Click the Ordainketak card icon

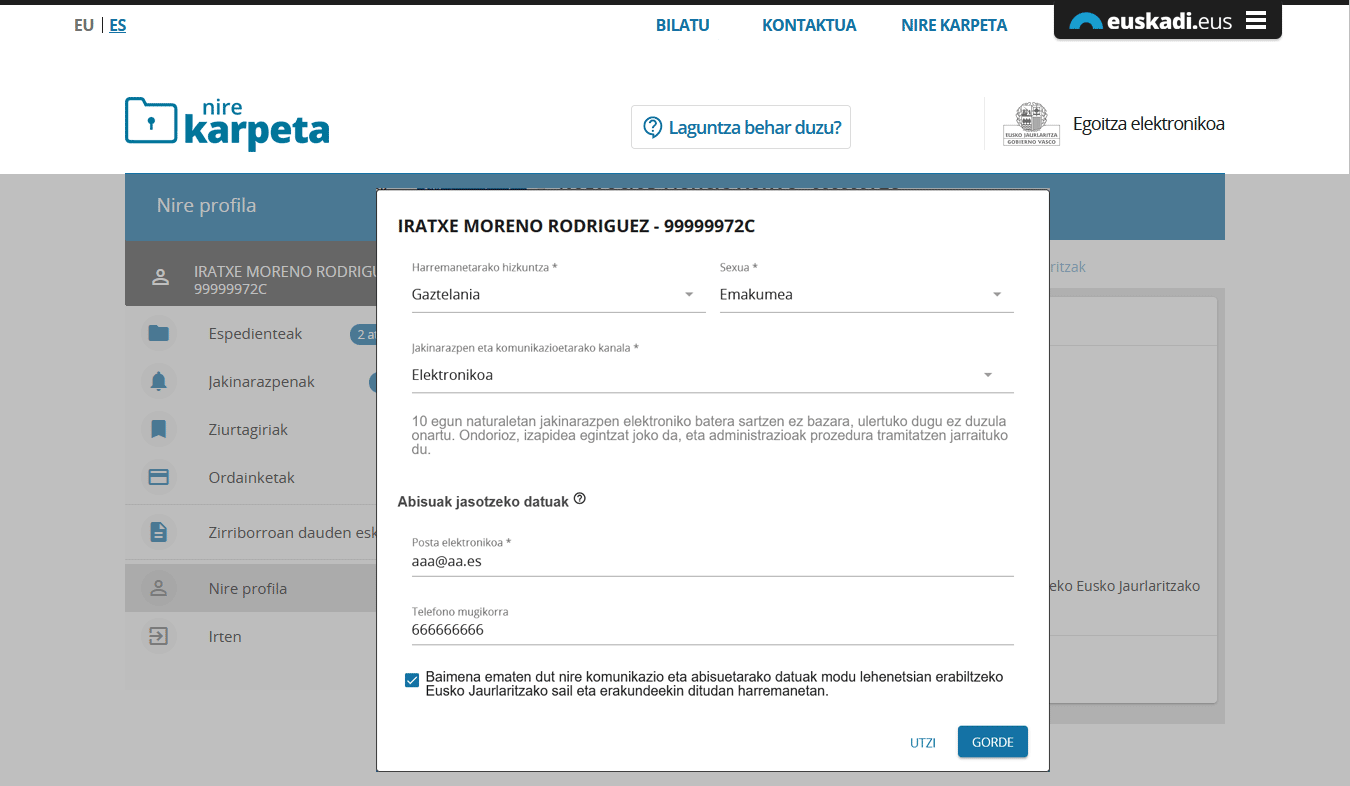158,478
